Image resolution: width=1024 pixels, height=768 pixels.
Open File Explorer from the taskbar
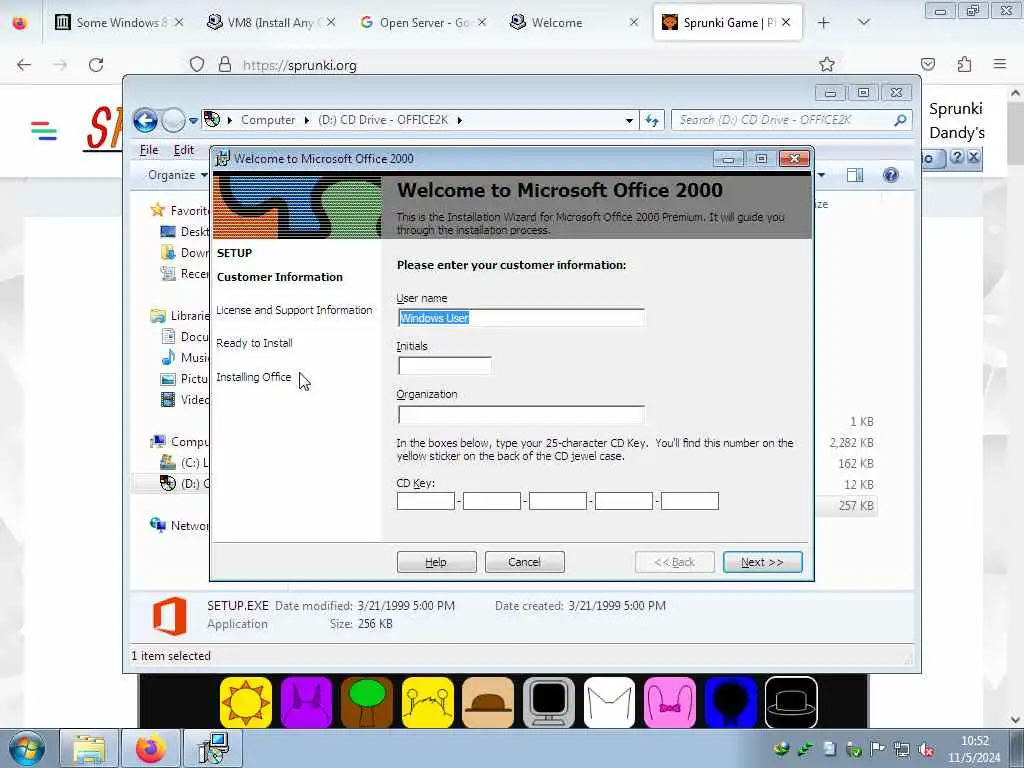(89, 748)
